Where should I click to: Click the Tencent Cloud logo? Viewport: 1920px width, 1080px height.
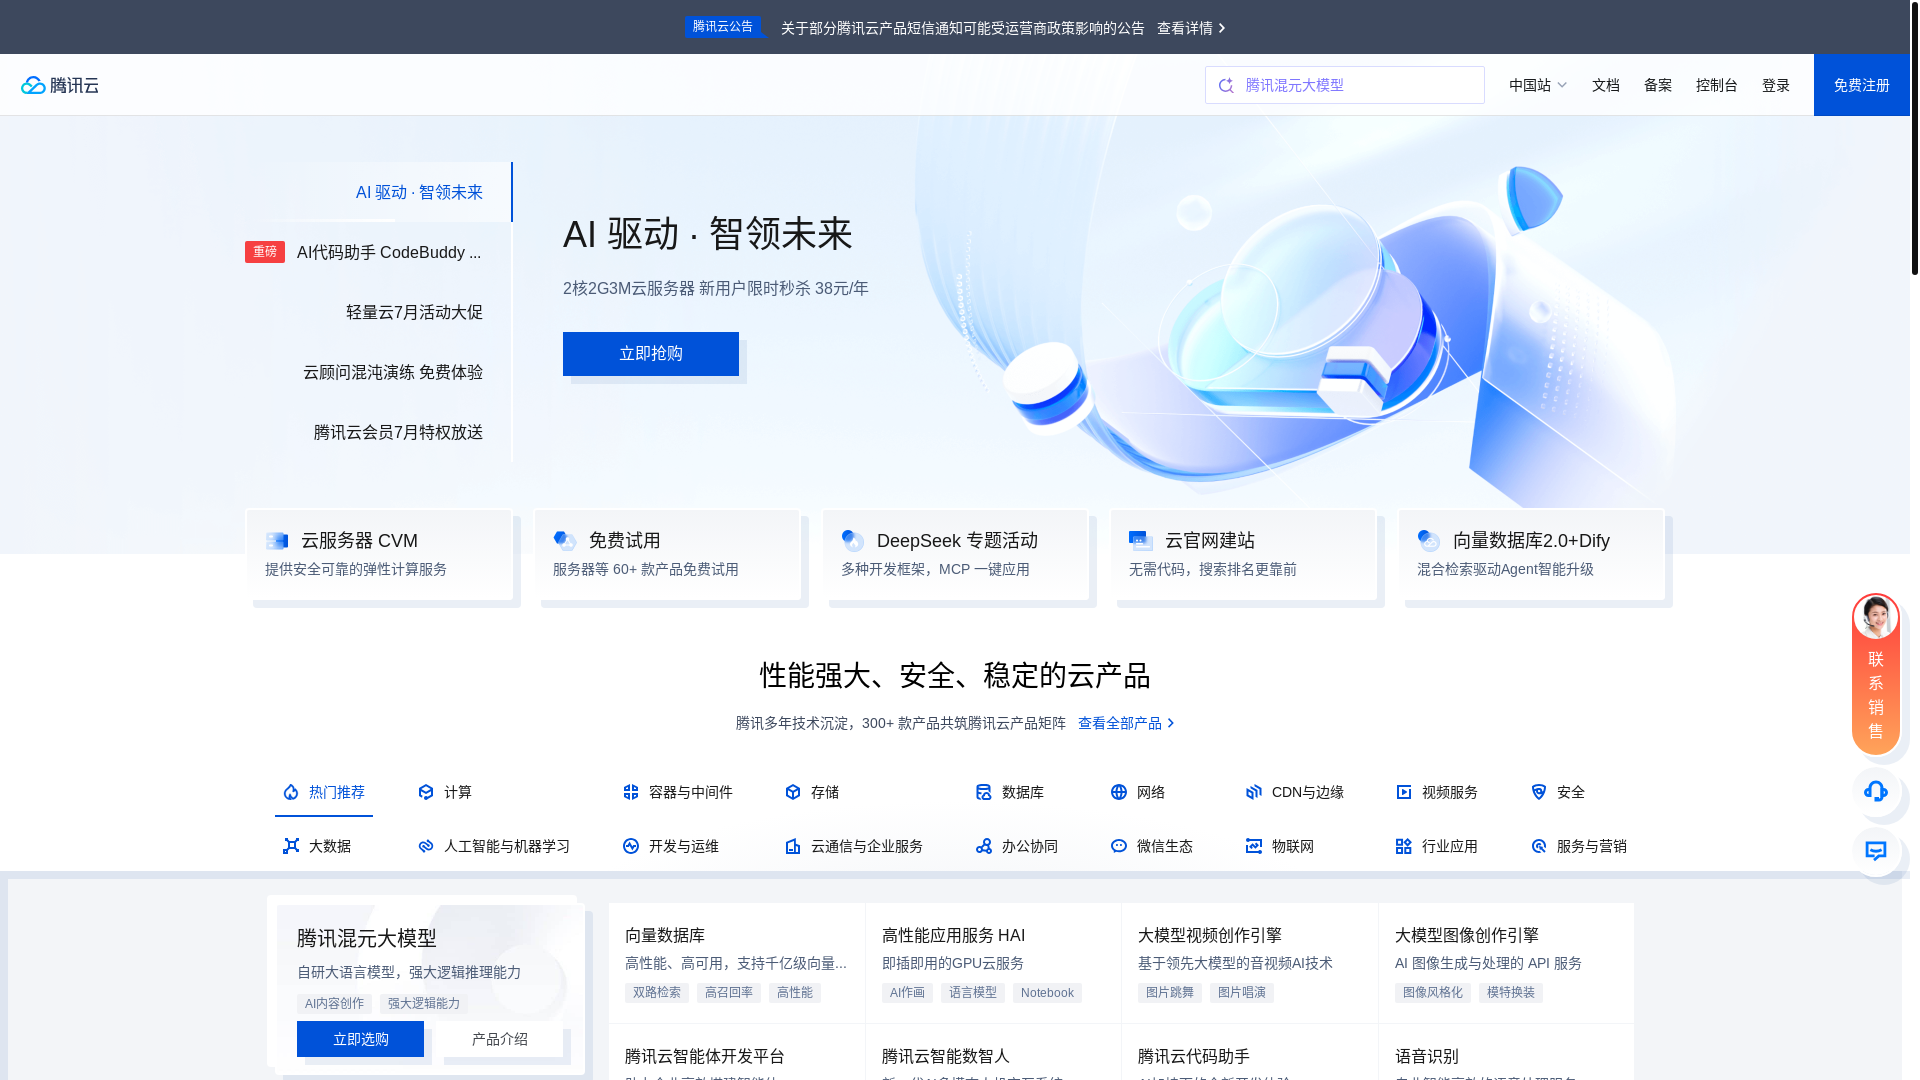pos(60,85)
